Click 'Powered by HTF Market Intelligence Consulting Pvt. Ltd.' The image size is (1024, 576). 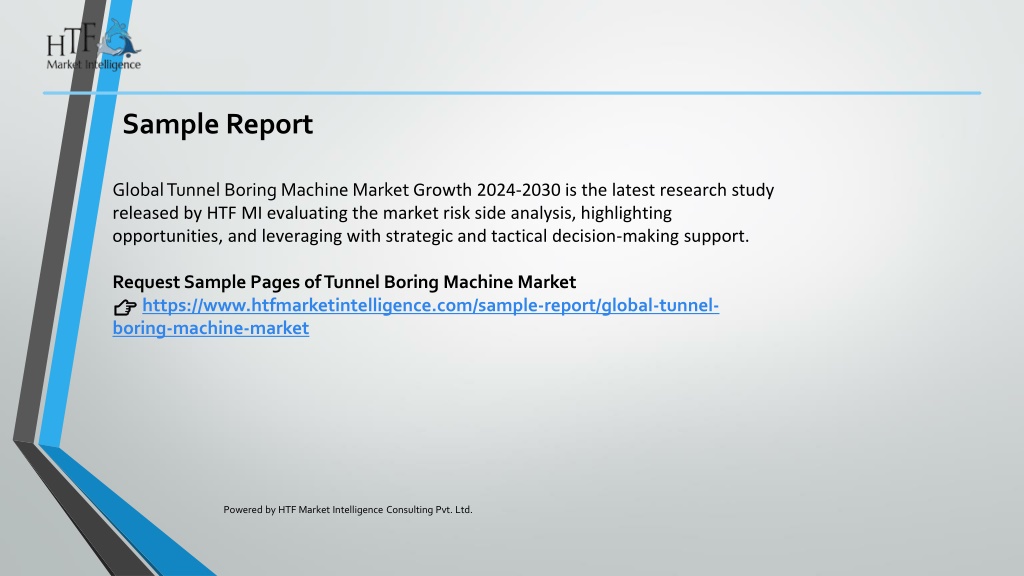click(347, 509)
